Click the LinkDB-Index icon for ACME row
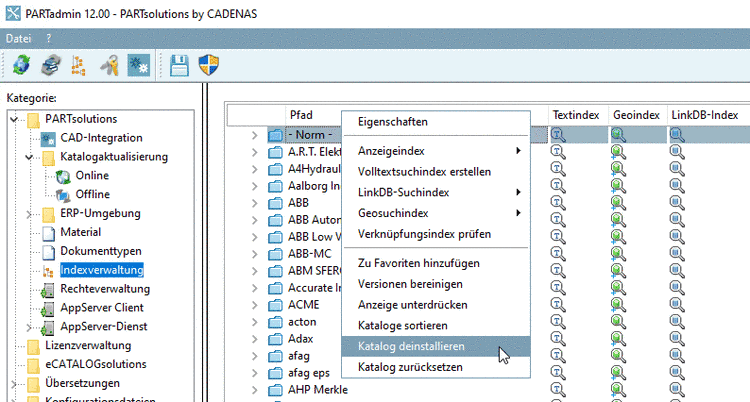 [x=677, y=305]
